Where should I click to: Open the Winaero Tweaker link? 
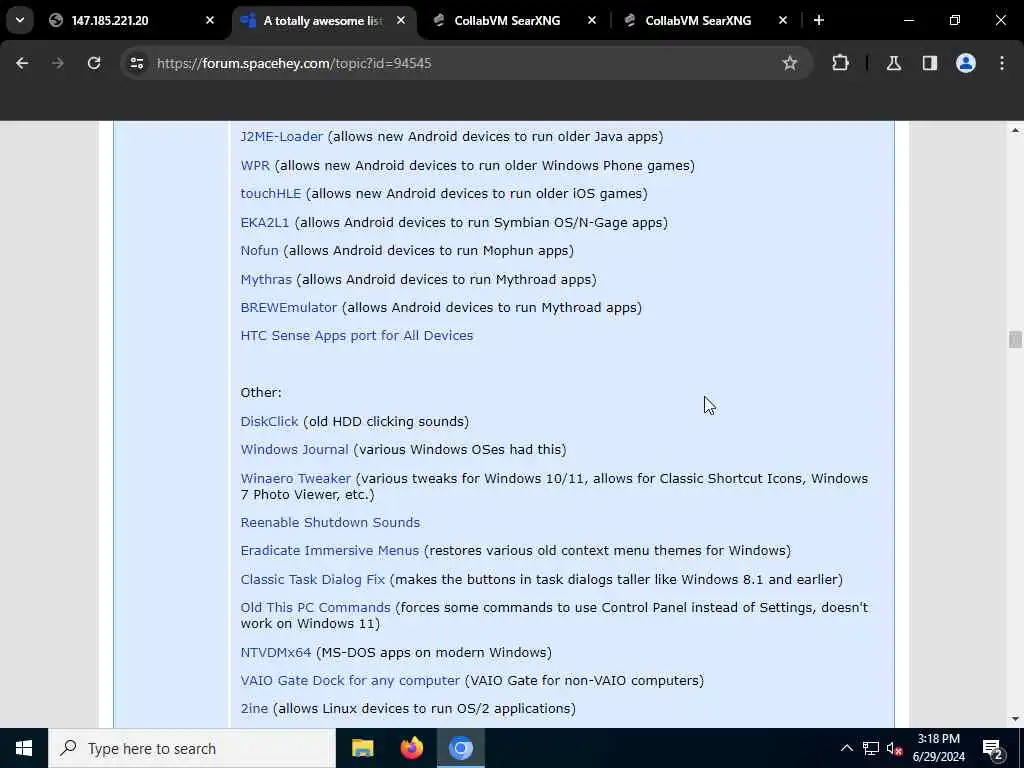[x=295, y=478]
